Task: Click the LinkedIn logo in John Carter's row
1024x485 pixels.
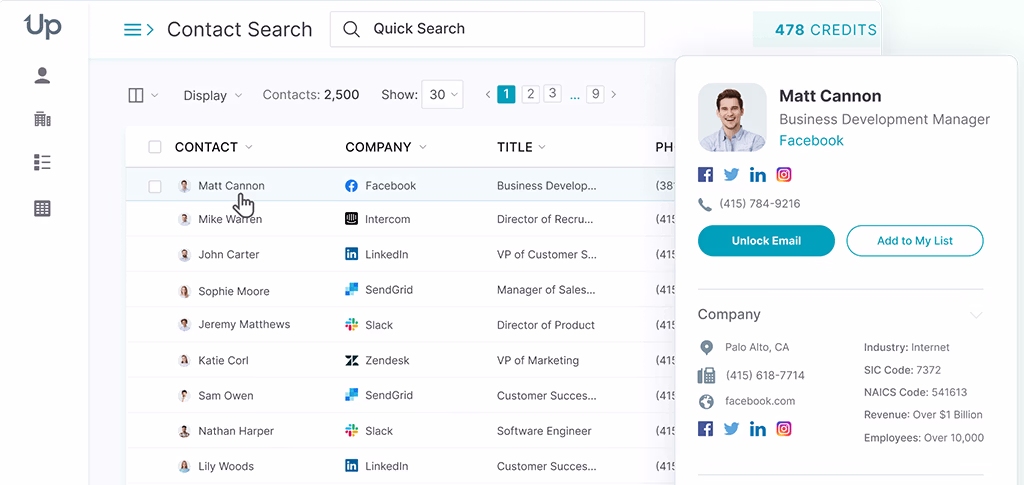Action: 351,255
